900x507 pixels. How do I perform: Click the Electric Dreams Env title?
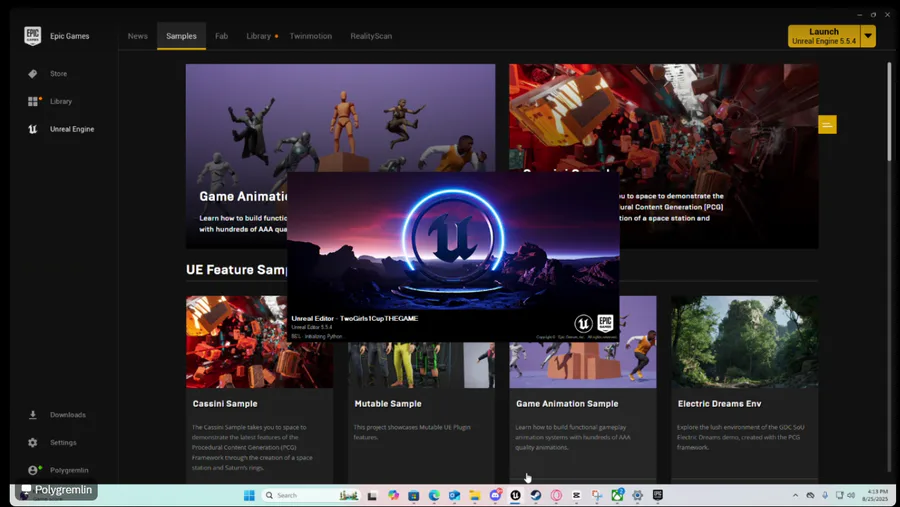(719, 404)
